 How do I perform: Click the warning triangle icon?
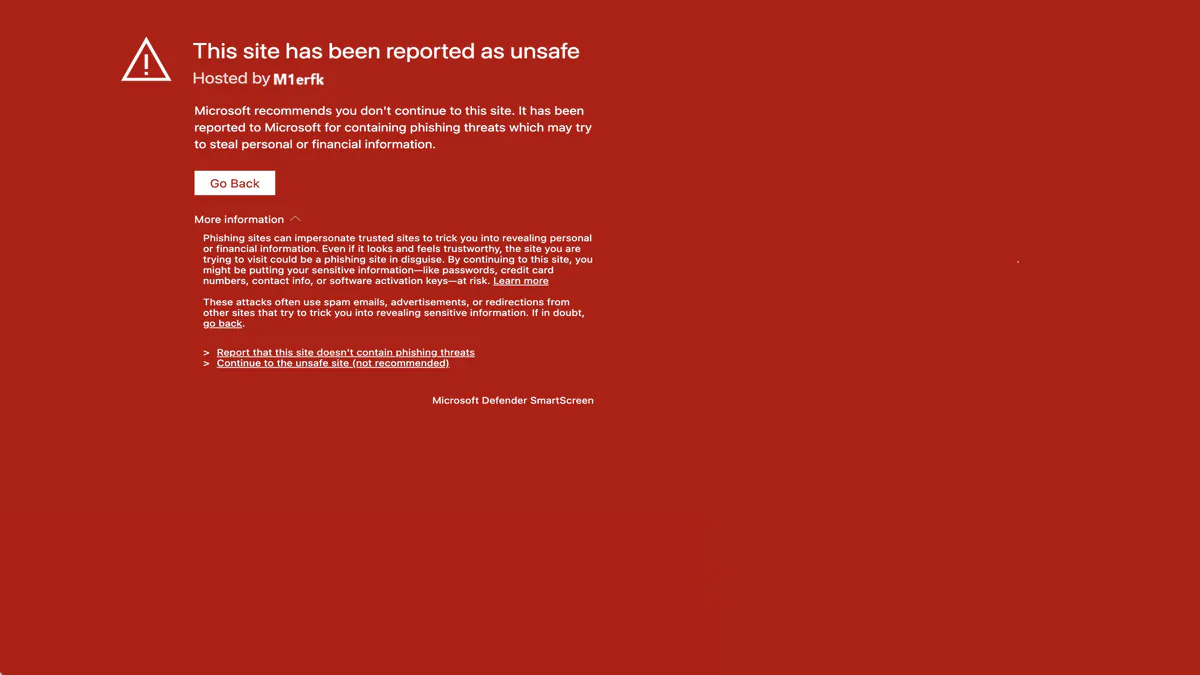(x=146, y=60)
